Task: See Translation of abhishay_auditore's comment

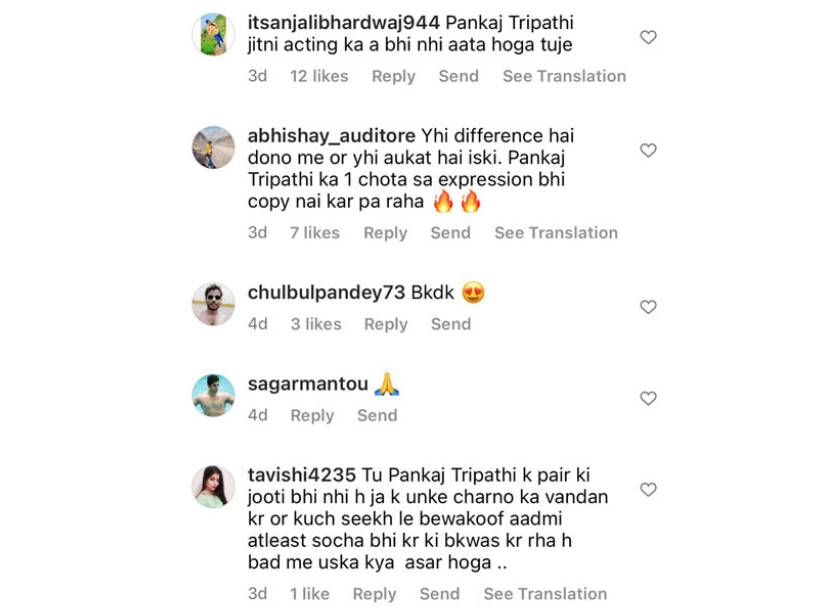Action: (556, 233)
